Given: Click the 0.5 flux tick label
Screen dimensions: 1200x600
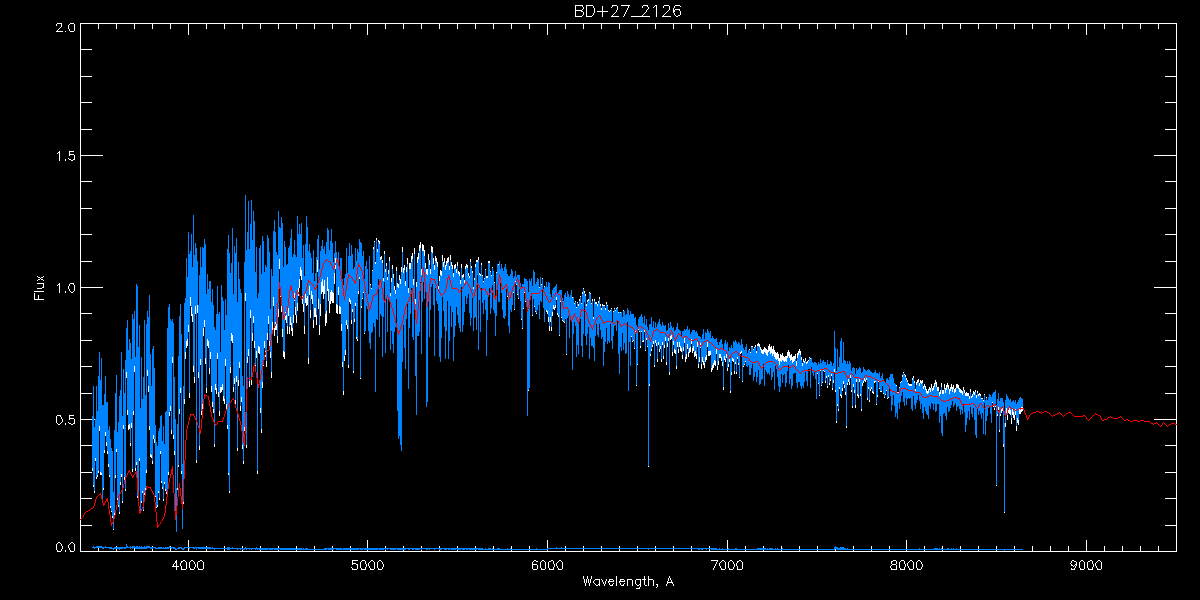Looking at the screenshot, I should [65, 418].
